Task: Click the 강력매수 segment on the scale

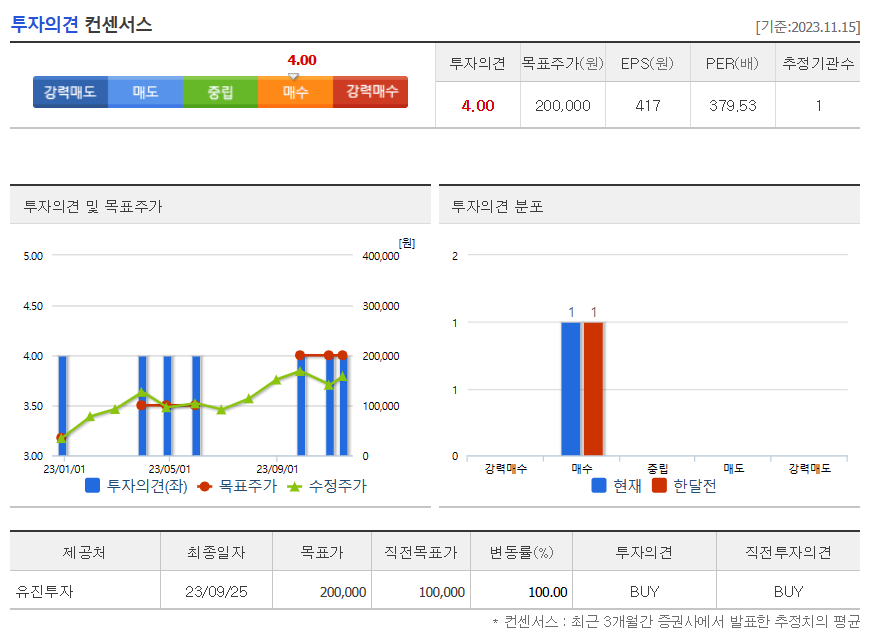Action: (370, 92)
